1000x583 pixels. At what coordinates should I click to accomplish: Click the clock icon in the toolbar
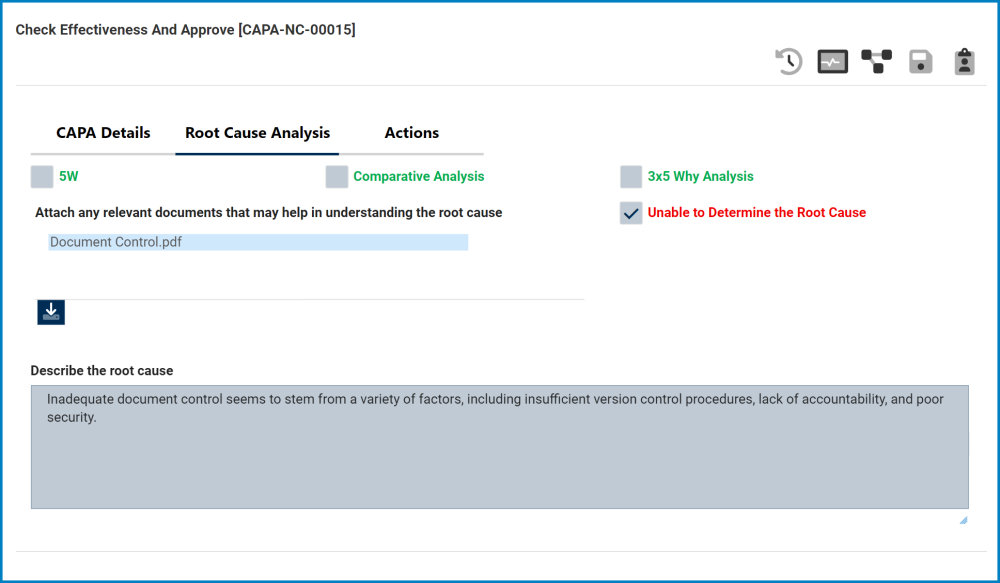tap(788, 61)
